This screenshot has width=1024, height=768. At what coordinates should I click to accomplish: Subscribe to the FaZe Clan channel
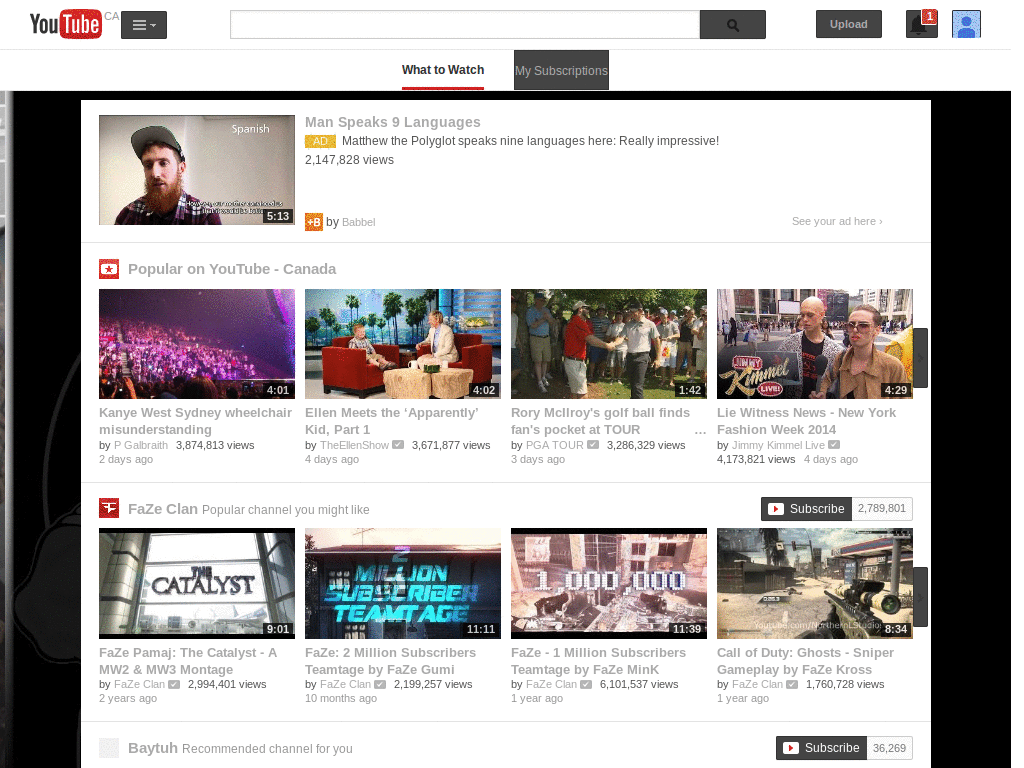click(x=807, y=509)
